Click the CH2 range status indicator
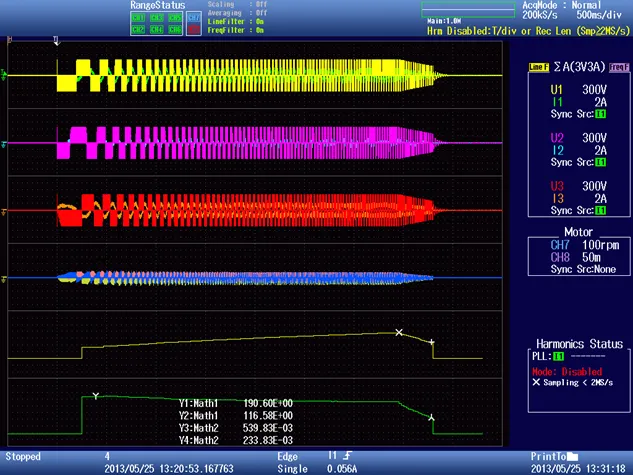This screenshot has height=475, width=633. 138,29
